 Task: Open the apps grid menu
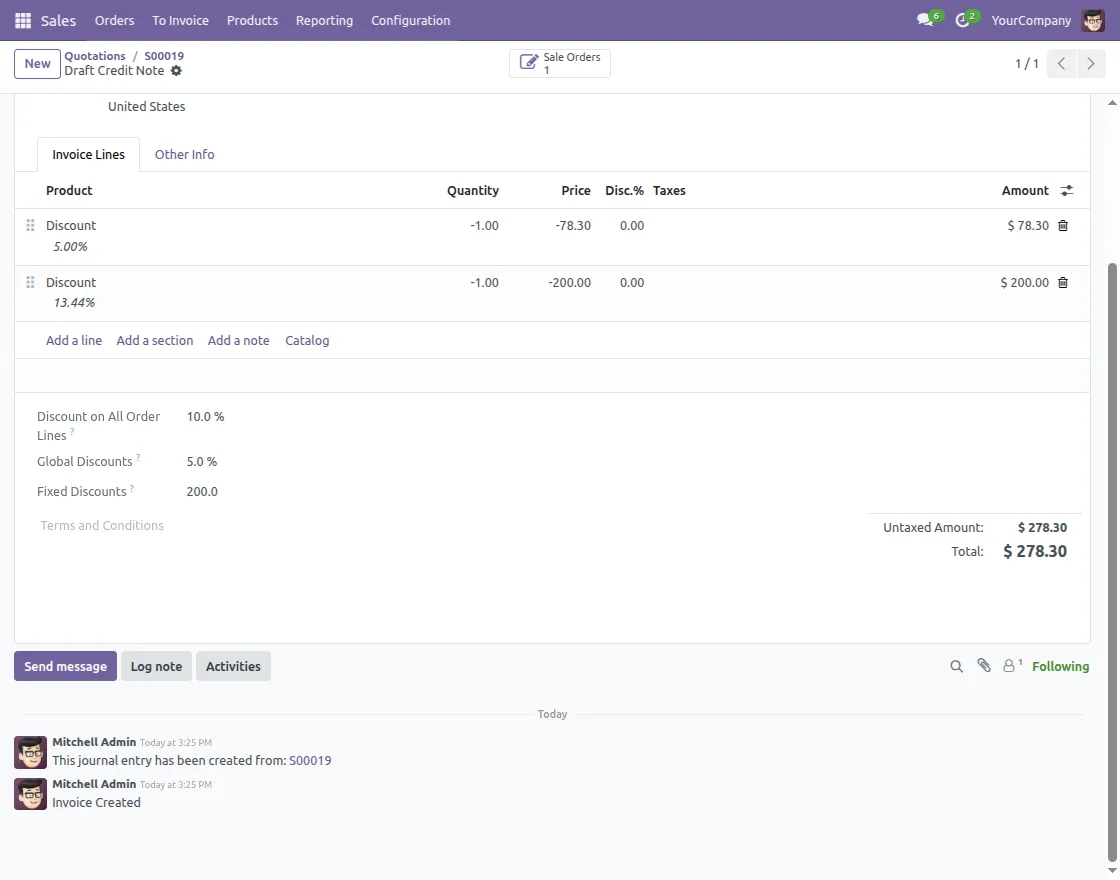coord(22,20)
